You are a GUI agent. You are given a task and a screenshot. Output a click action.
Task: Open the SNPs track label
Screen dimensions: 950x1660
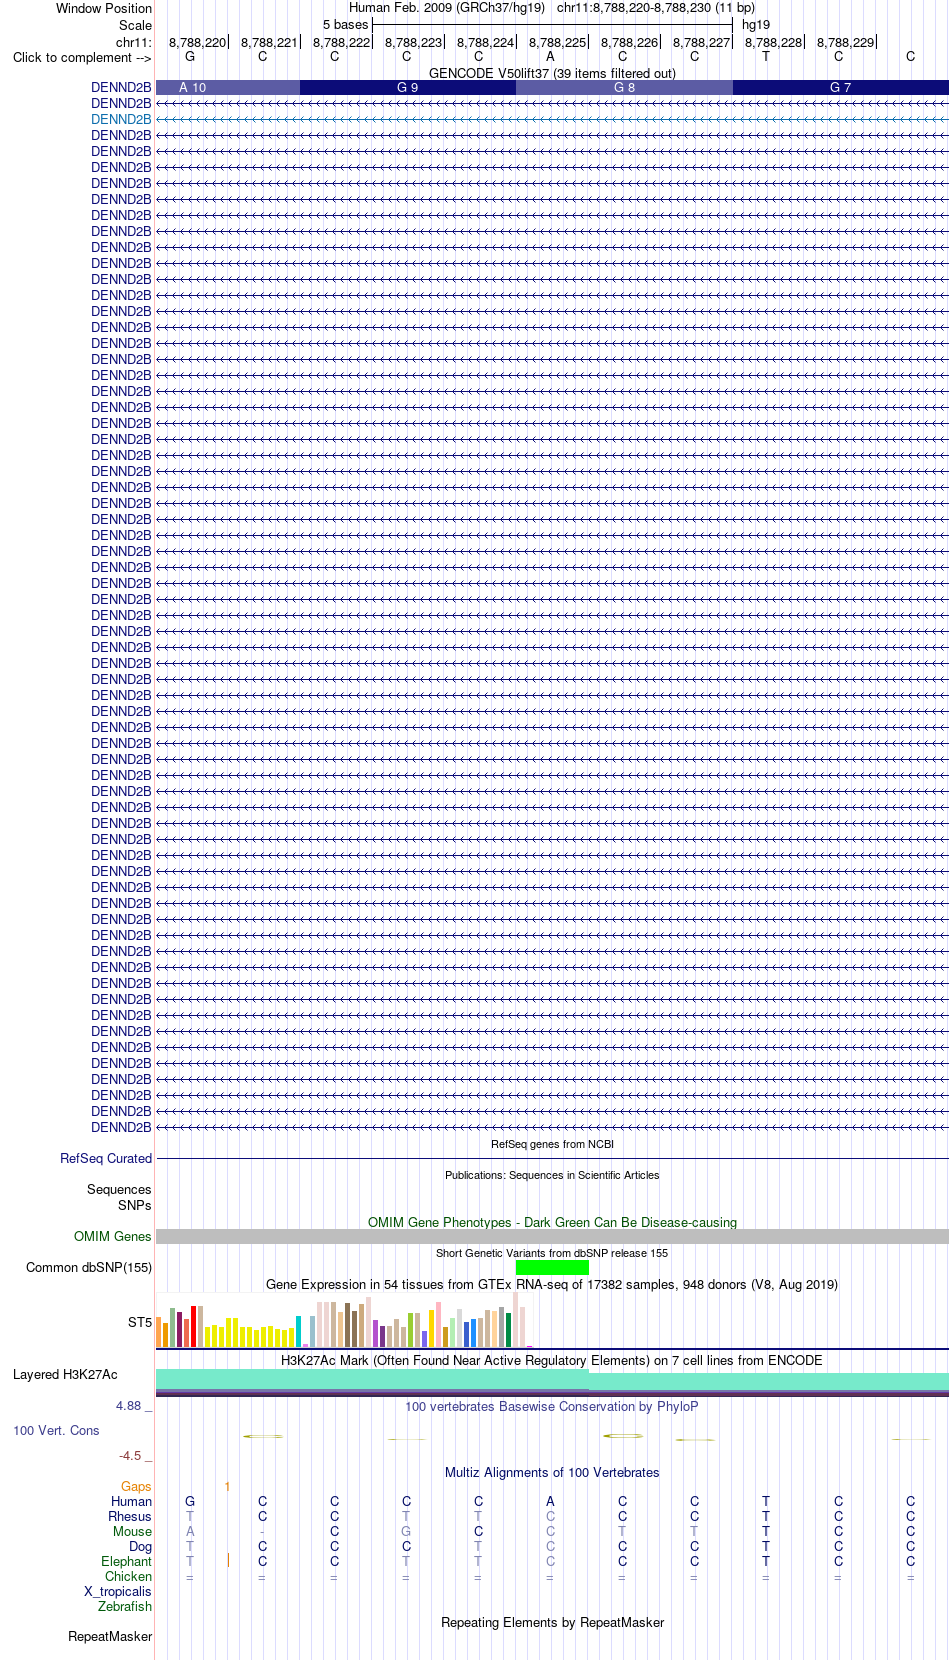pyautogui.click(x=135, y=1205)
